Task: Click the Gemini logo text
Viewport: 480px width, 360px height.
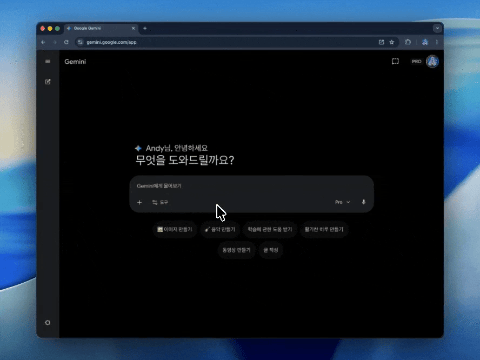Action: pyautogui.click(x=75, y=62)
